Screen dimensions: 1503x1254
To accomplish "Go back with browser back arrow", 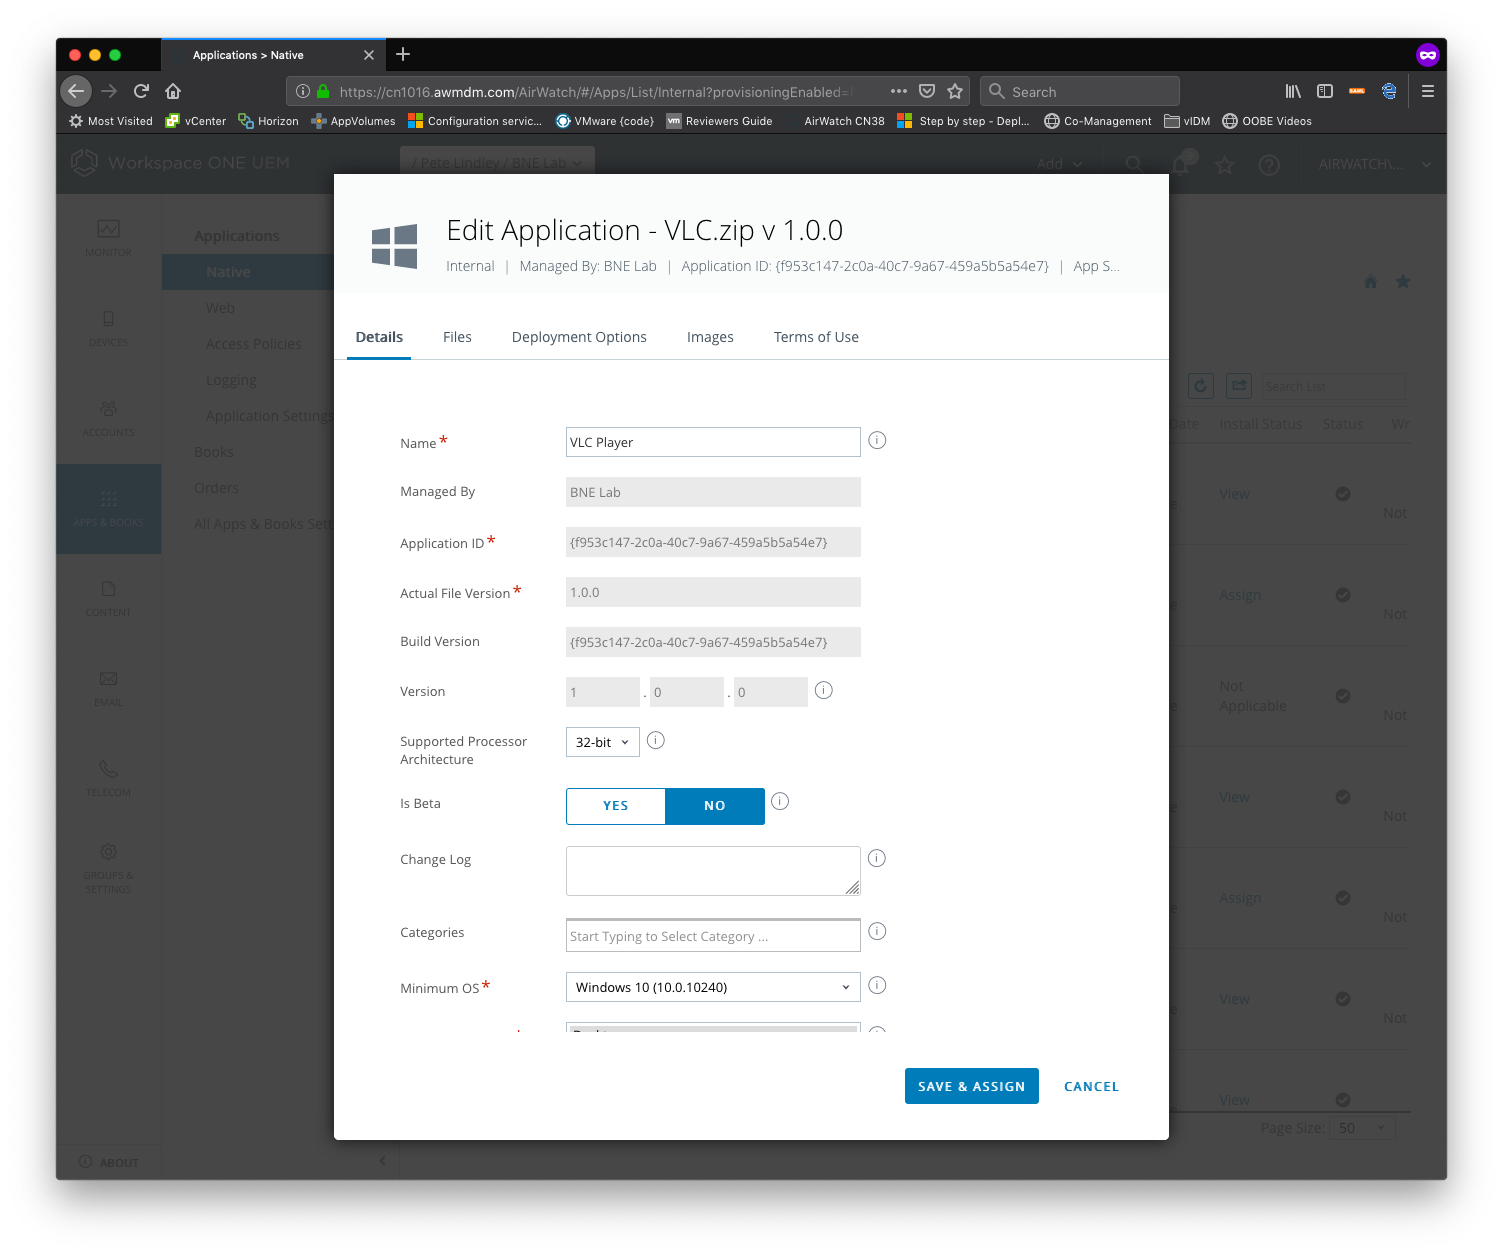I will tap(76, 91).
